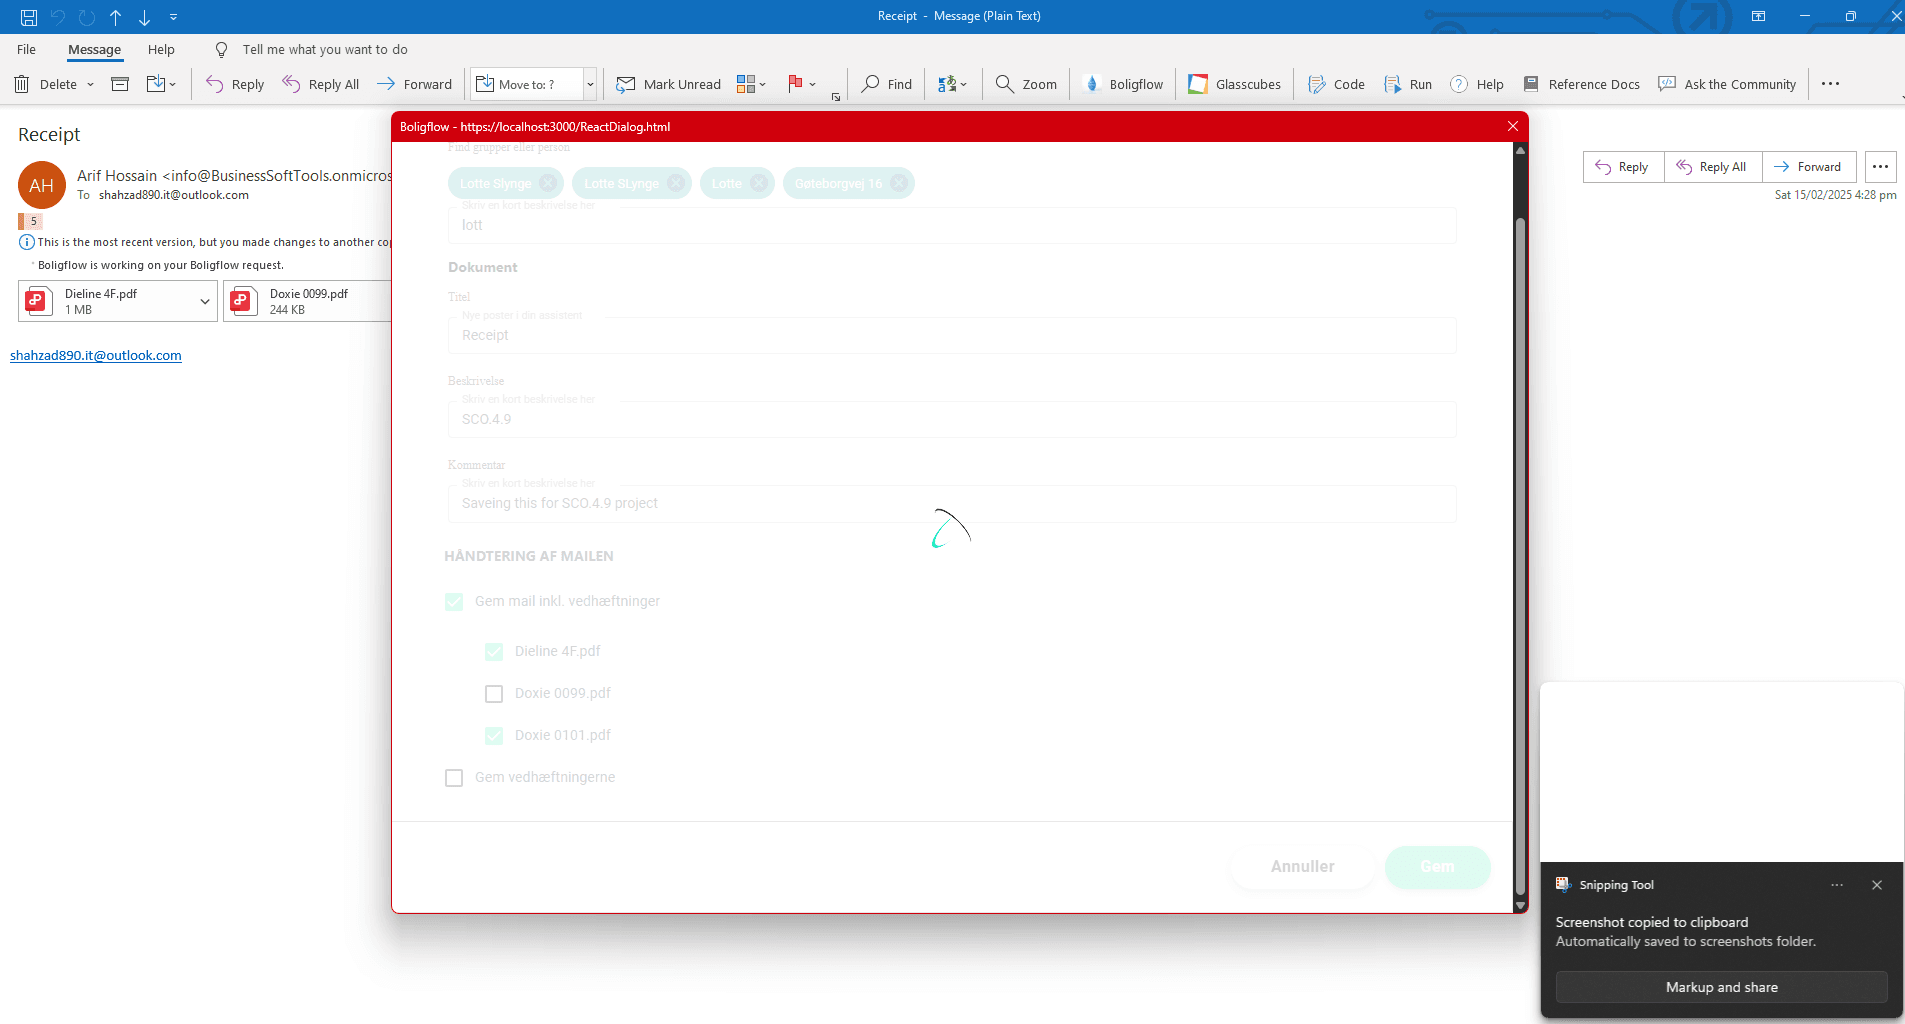Check the Doxie 0099.pdf checkbox

494,694
